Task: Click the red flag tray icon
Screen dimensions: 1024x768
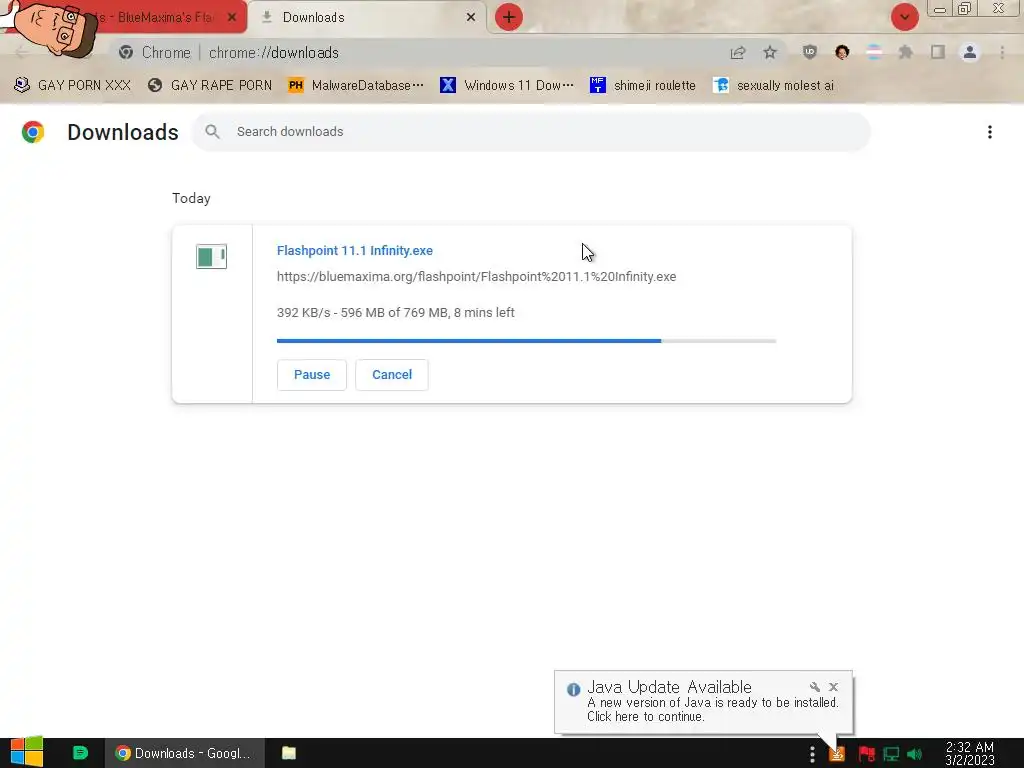Action: click(867, 754)
